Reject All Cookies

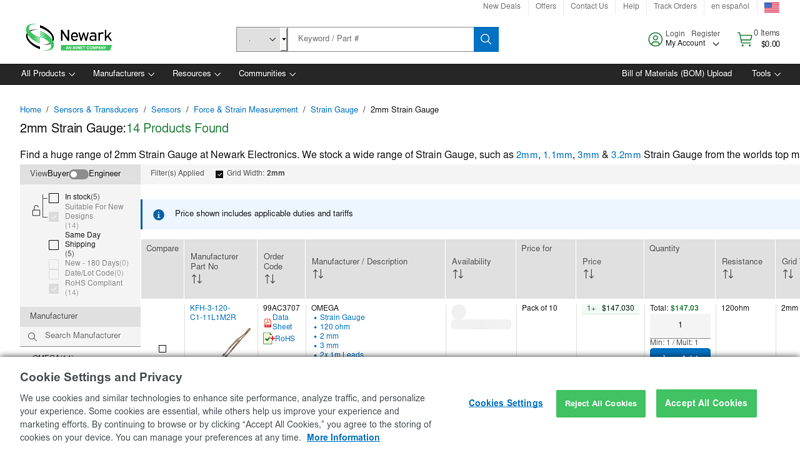(x=601, y=404)
